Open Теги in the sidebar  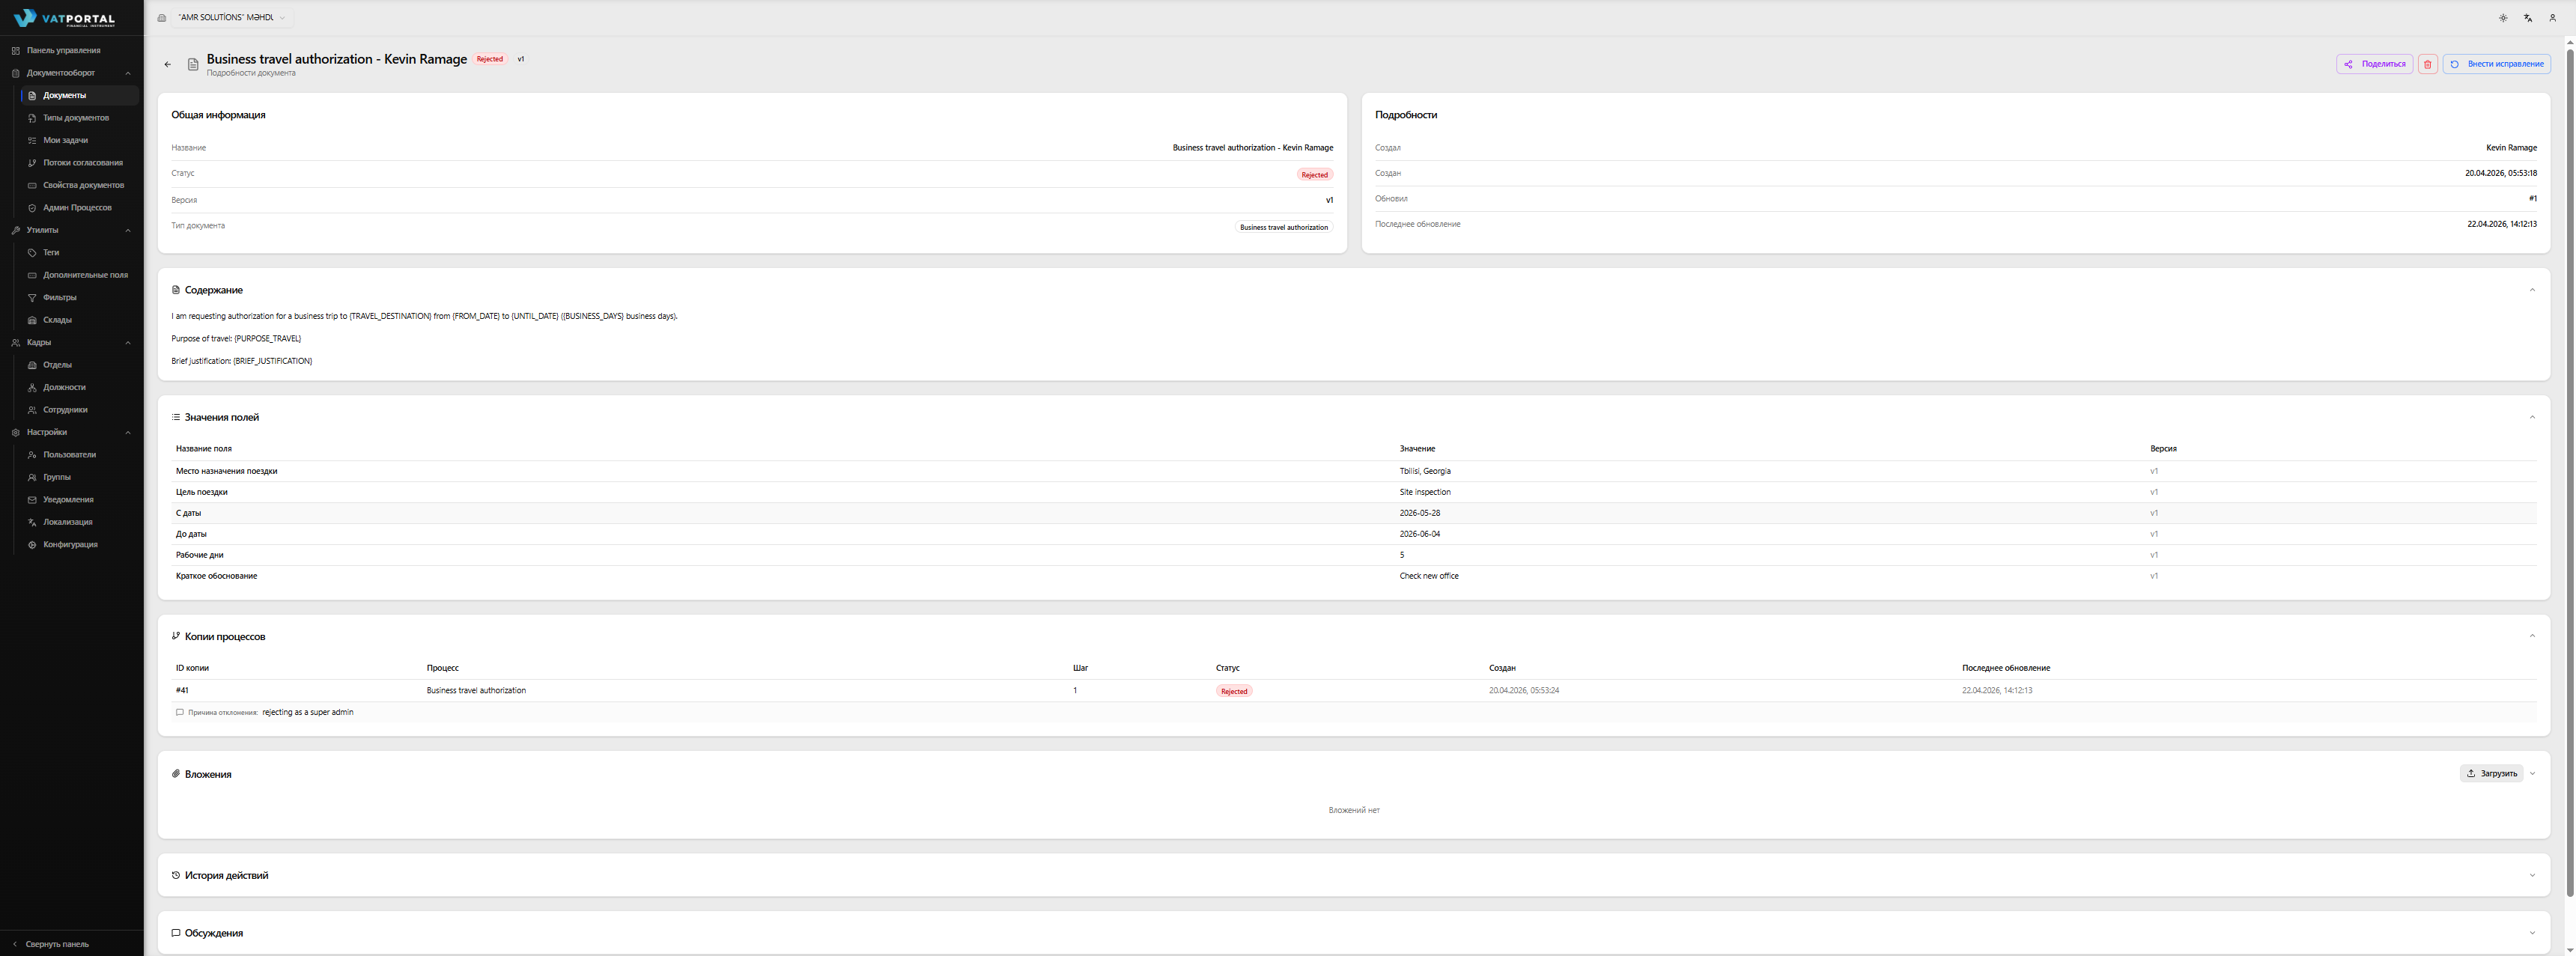(51, 253)
